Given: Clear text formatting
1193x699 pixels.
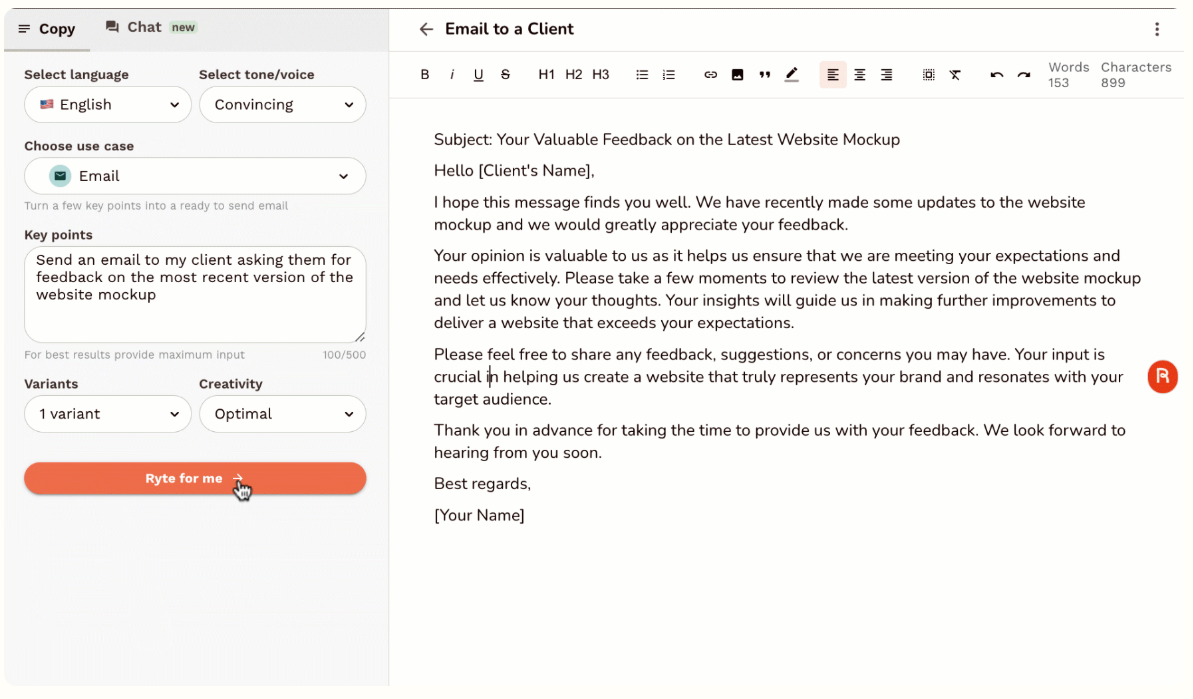Looking at the screenshot, I should pyautogui.click(x=956, y=75).
